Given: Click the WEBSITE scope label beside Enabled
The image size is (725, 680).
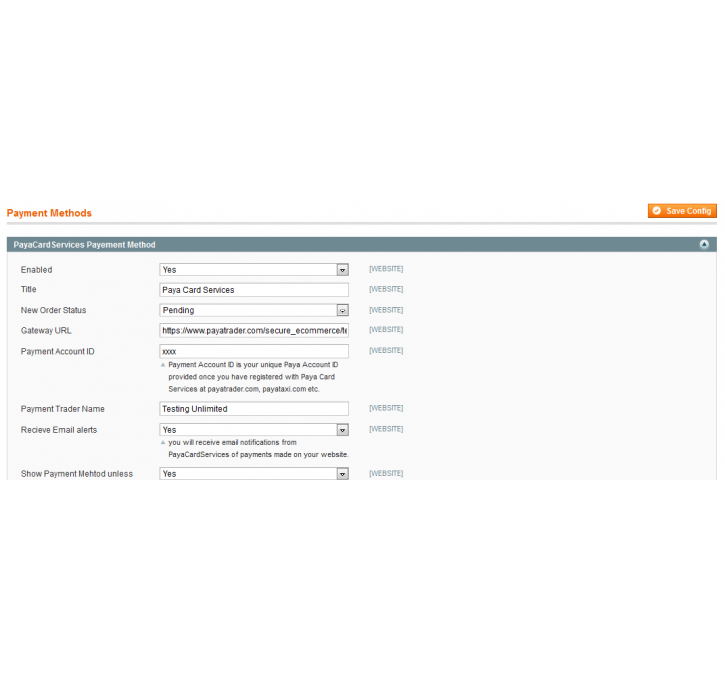Looking at the screenshot, I should (x=386, y=269).
